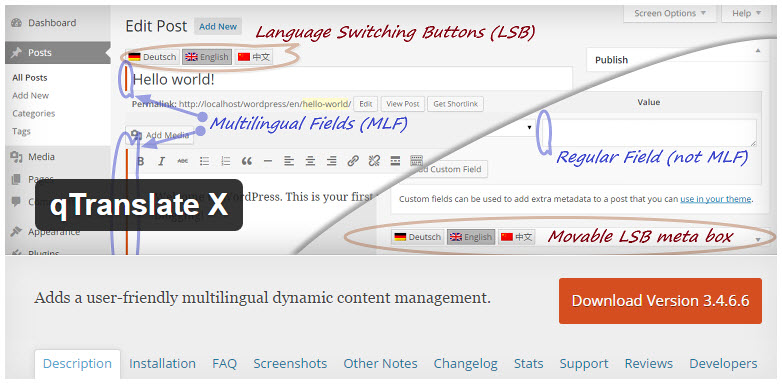Open the Screen Options dropdown
The width and height of the screenshot is (782, 384).
[670, 13]
